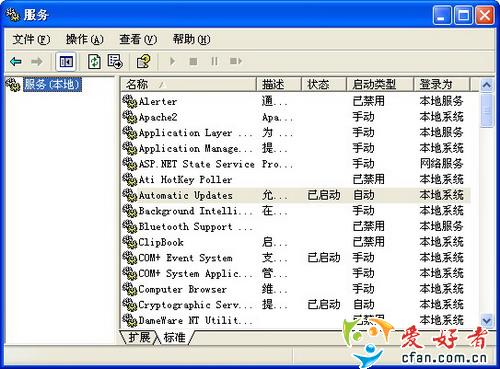Switch to the 标准 tab
The height and width of the screenshot is (369, 500).
pyautogui.click(x=174, y=337)
